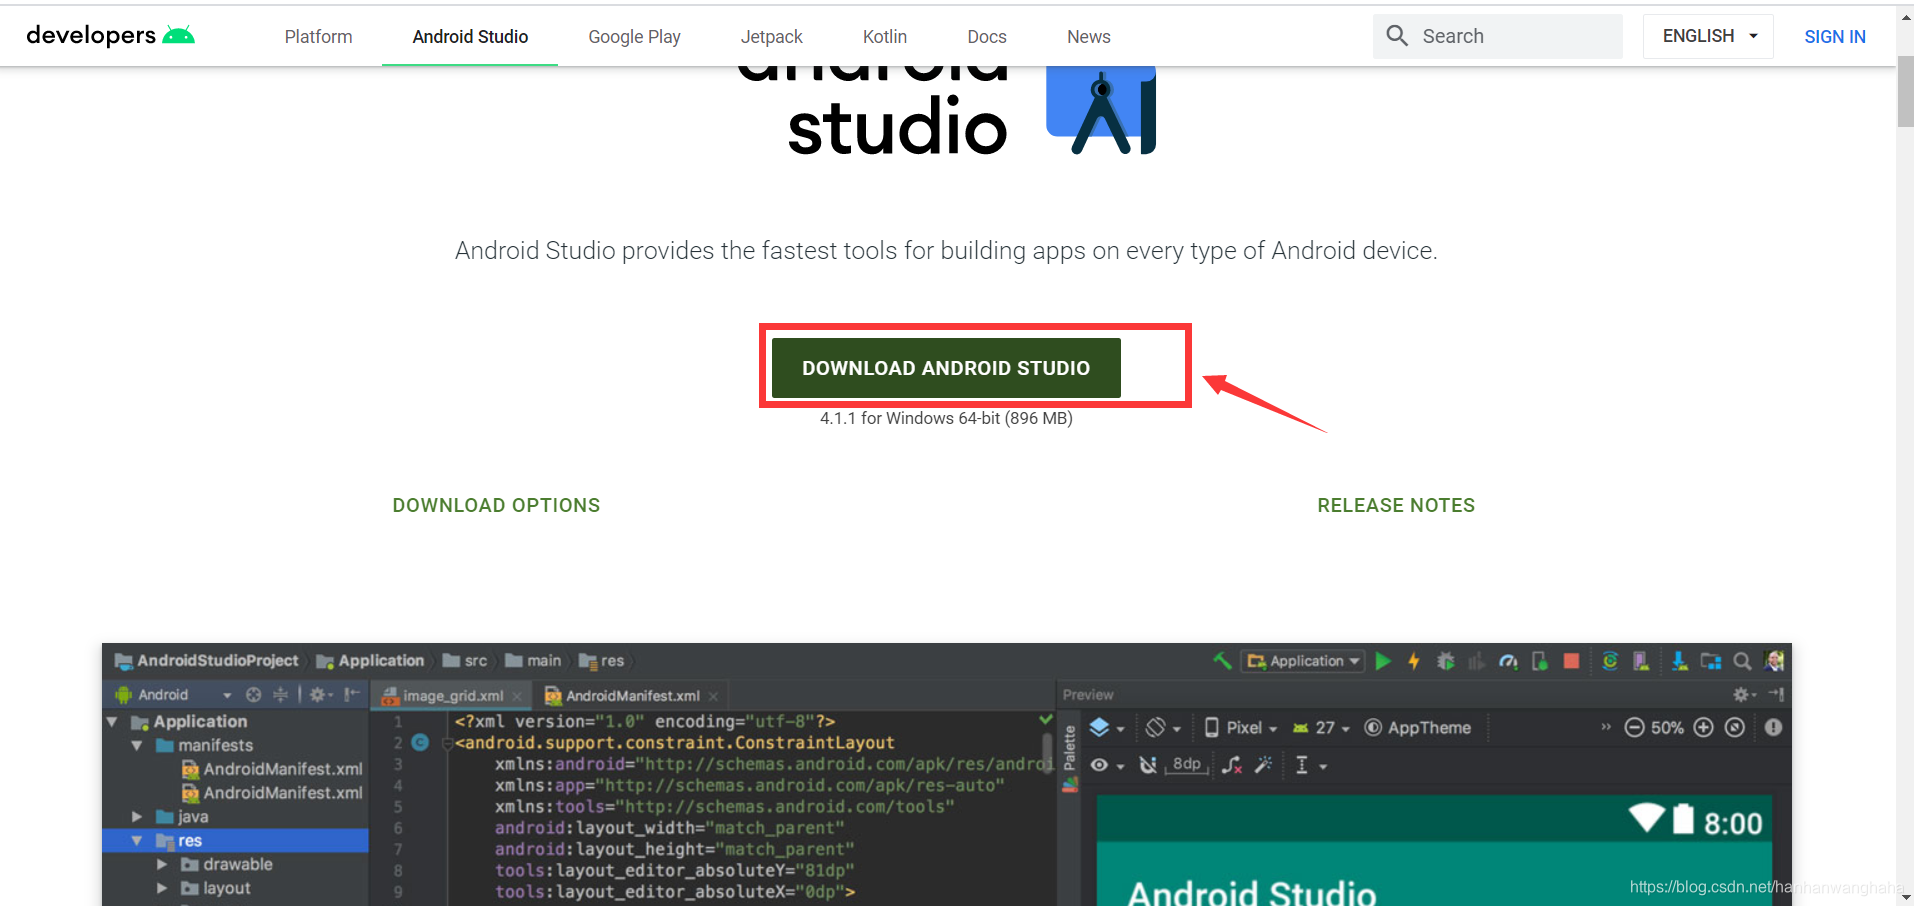This screenshot has width=1914, height=906.
Task: Click the green Run play icon
Action: pyautogui.click(x=1383, y=661)
